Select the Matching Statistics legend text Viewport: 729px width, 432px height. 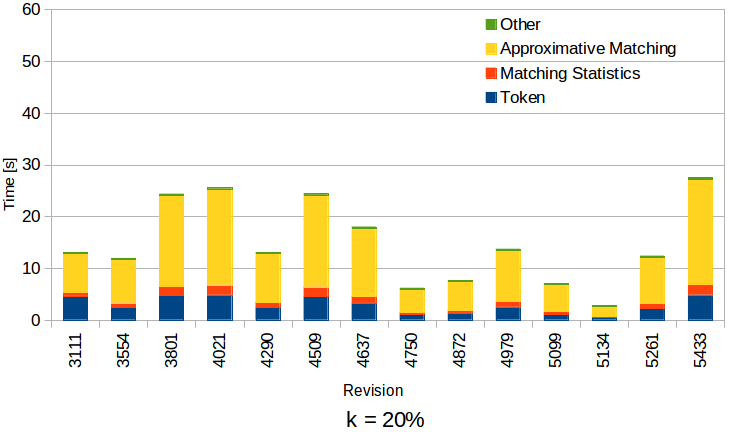(x=569, y=73)
